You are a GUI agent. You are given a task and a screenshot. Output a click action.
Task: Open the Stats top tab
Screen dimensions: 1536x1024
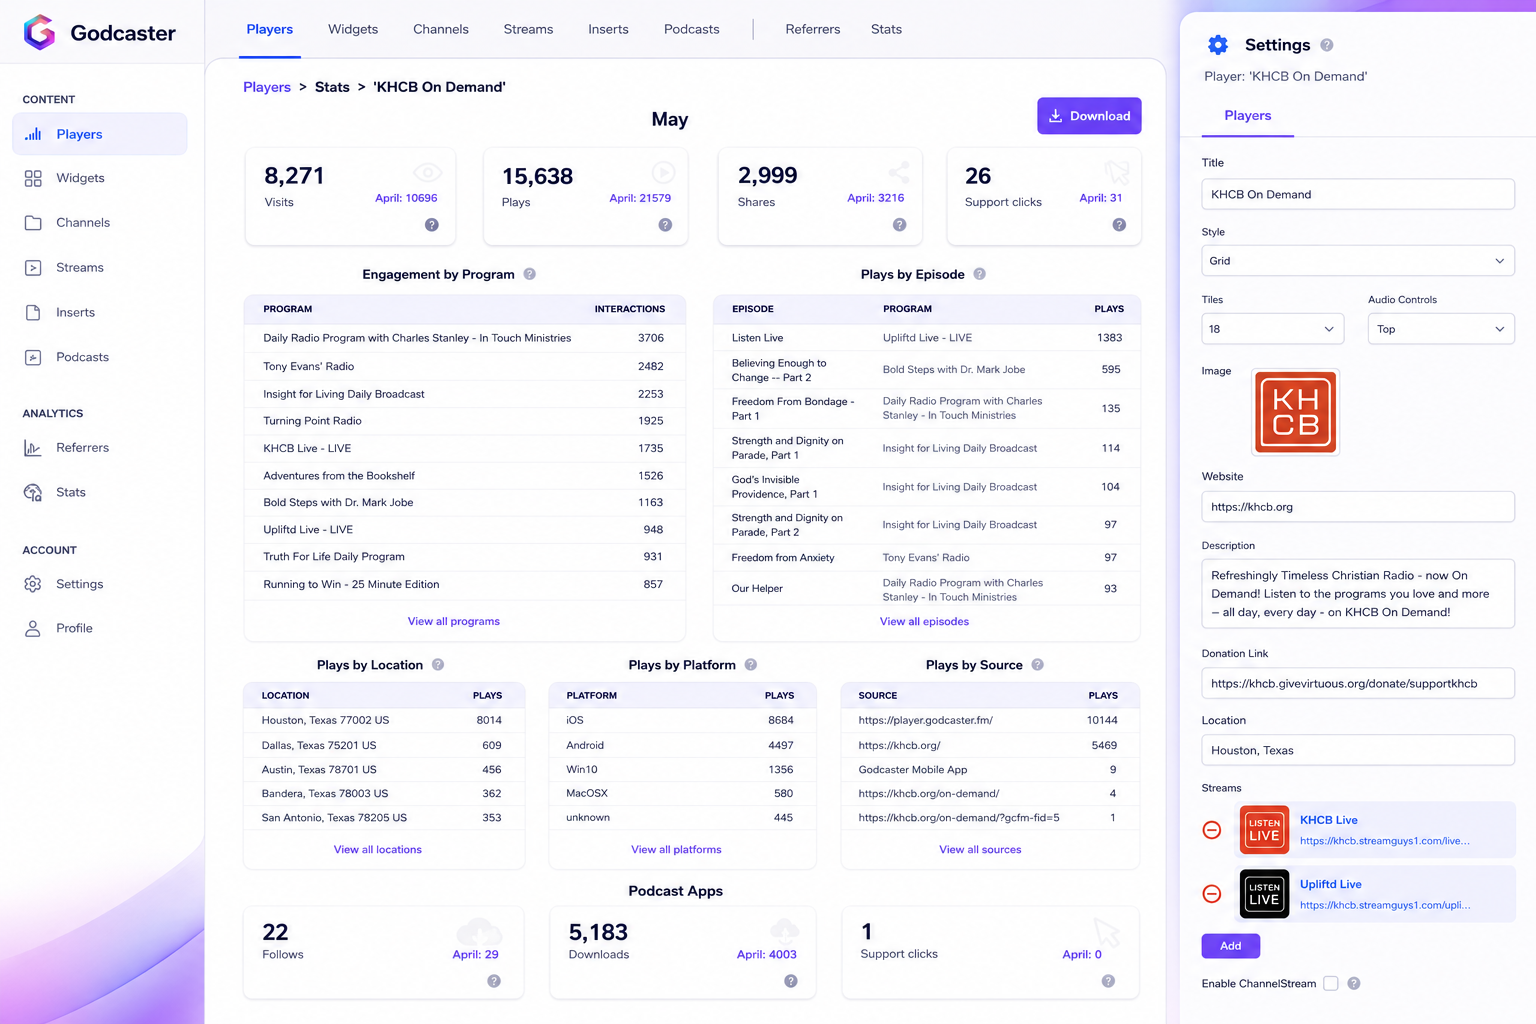click(x=886, y=29)
